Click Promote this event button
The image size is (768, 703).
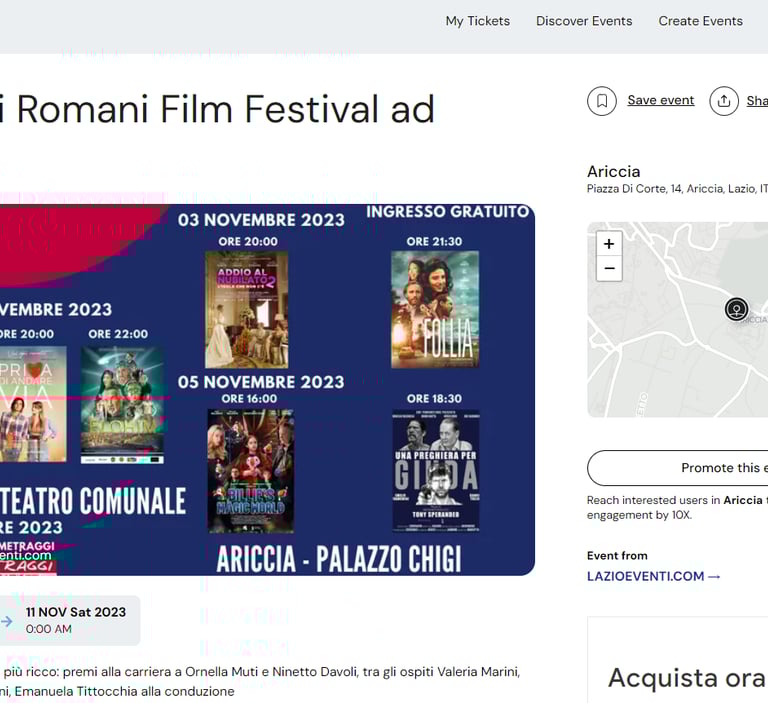(x=677, y=468)
